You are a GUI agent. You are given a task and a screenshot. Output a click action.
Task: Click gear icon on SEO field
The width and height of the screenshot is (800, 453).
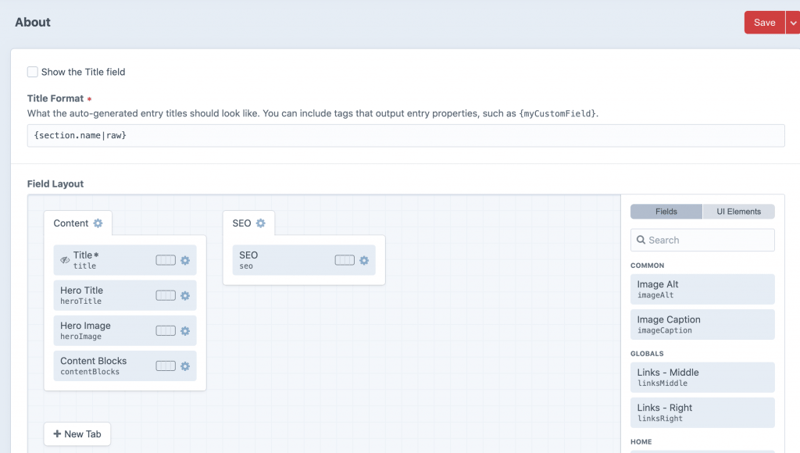pyautogui.click(x=364, y=260)
